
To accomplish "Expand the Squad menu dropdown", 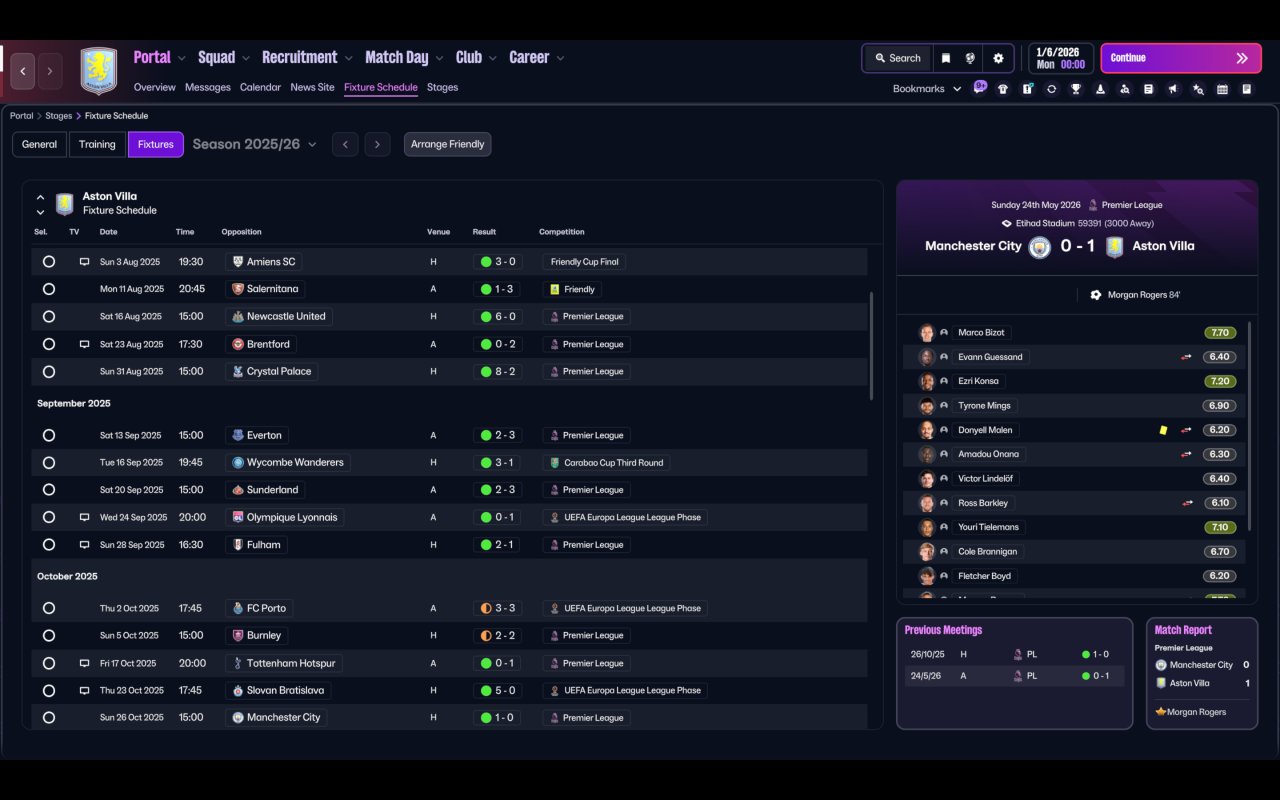I will (x=246, y=58).
